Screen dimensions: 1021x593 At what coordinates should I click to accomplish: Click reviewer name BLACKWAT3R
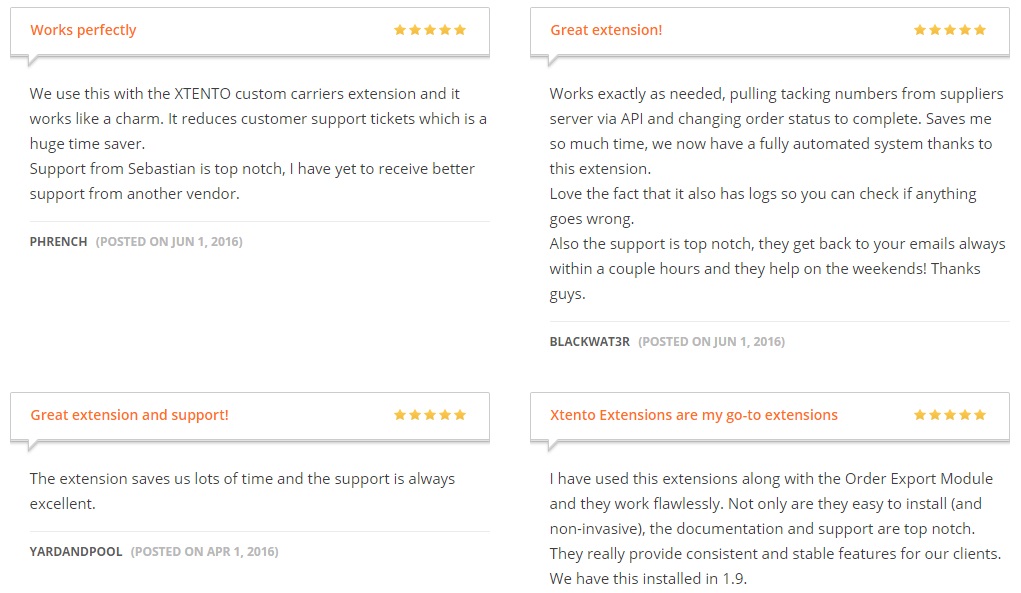(589, 342)
